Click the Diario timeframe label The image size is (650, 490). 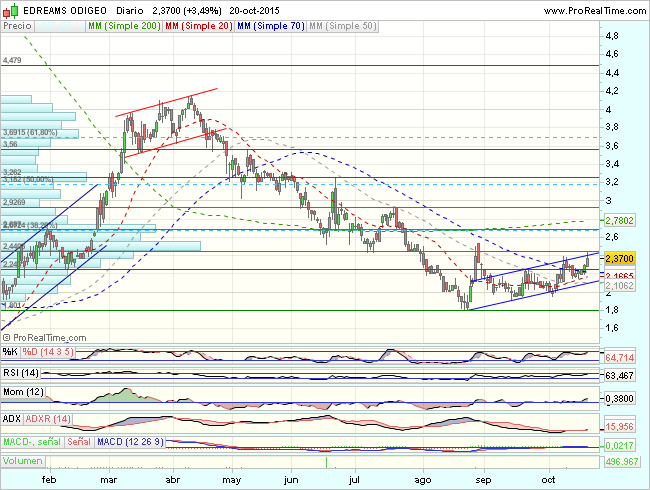coord(130,11)
